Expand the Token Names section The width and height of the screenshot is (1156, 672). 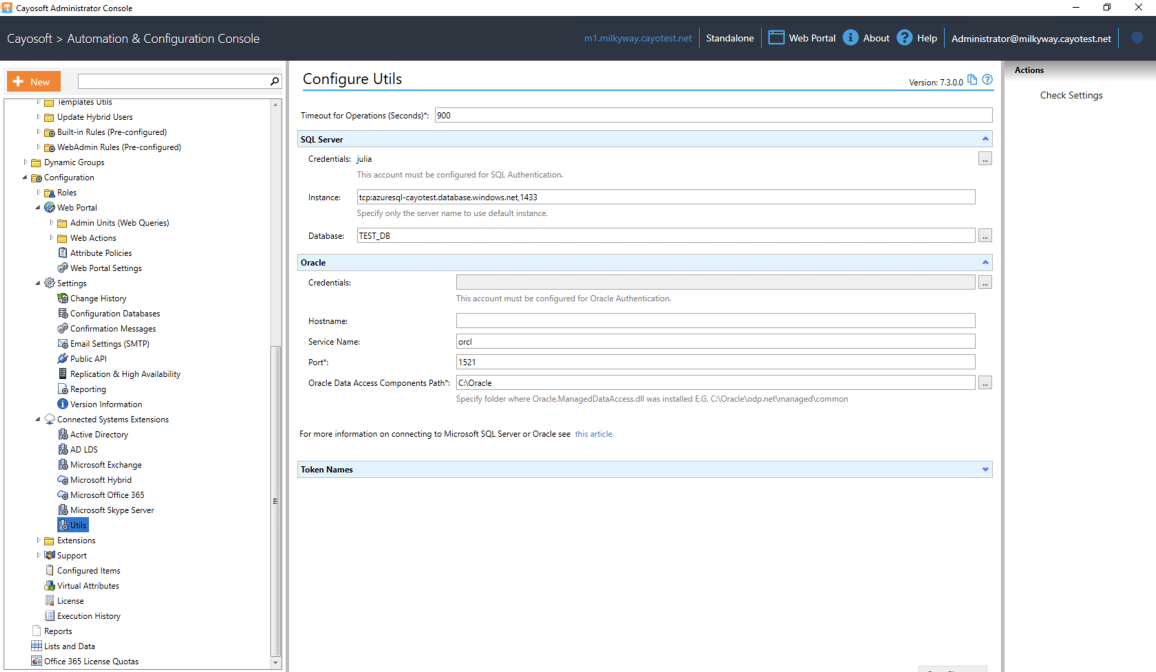pos(986,469)
